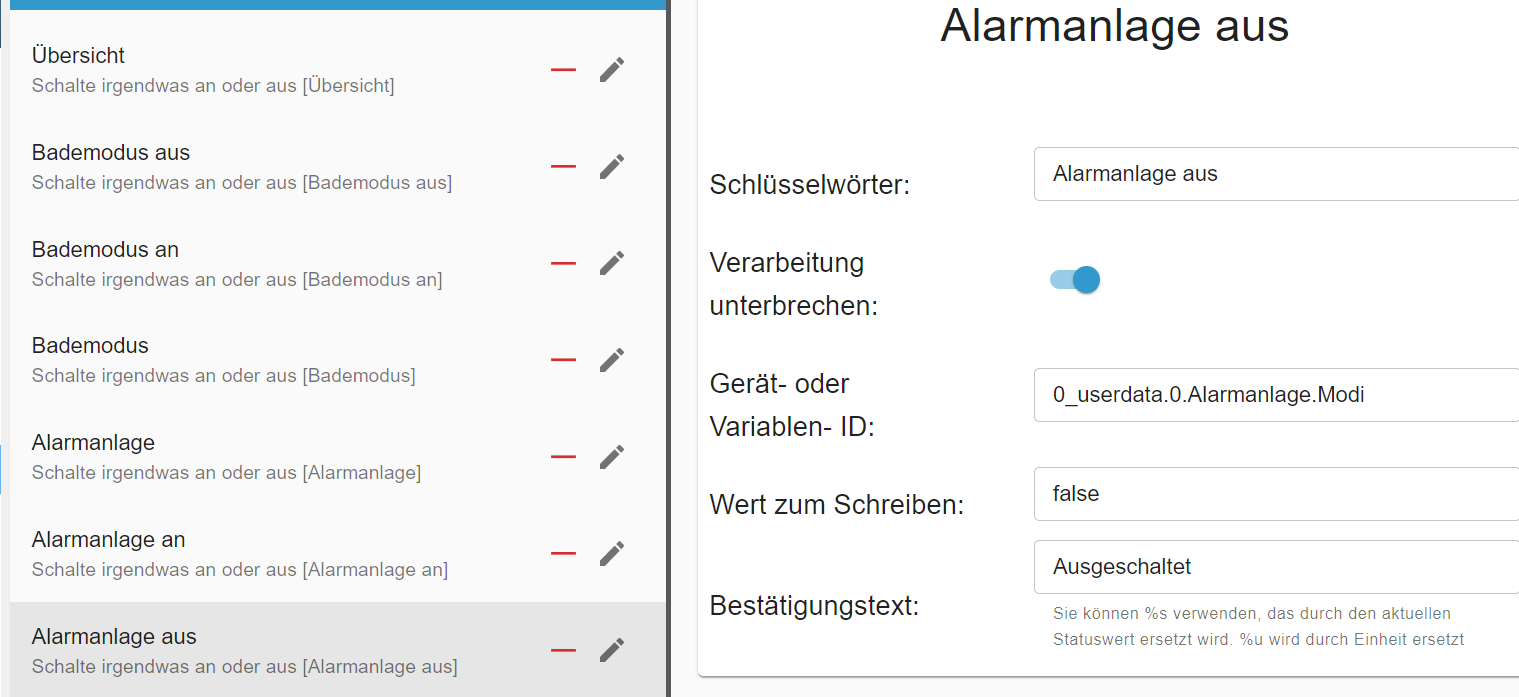Image resolution: width=1519 pixels, height=697 pixels.
Task: Edit the plain Bademodus rule
Action: click(x=611, y=360)
